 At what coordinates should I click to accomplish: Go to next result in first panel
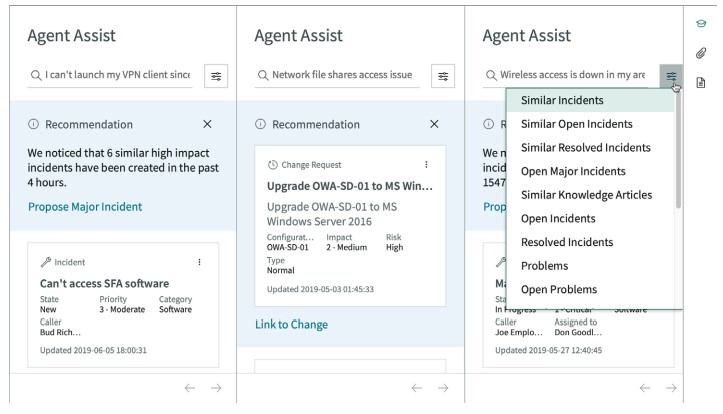216,388
